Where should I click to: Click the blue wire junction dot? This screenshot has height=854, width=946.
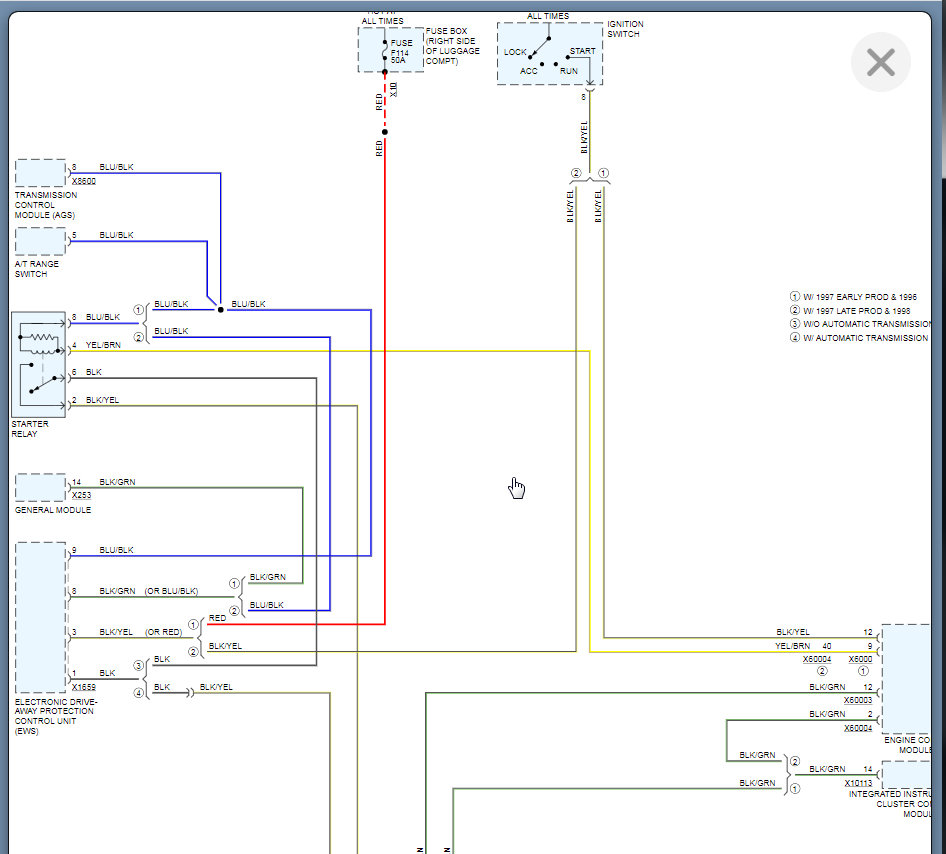coord(220,309)
